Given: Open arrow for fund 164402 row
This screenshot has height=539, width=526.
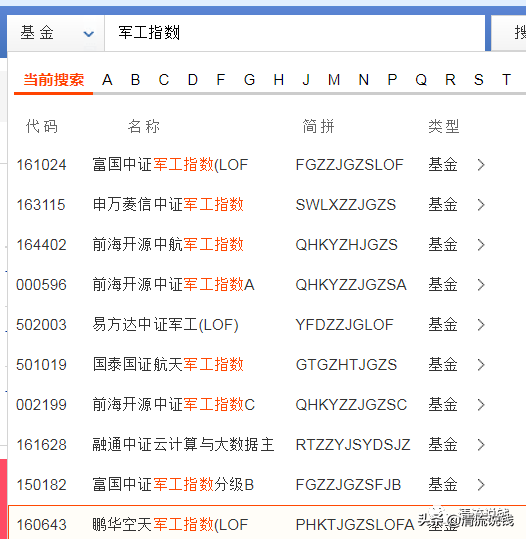Looking at the screenshot, I should 481,245.
